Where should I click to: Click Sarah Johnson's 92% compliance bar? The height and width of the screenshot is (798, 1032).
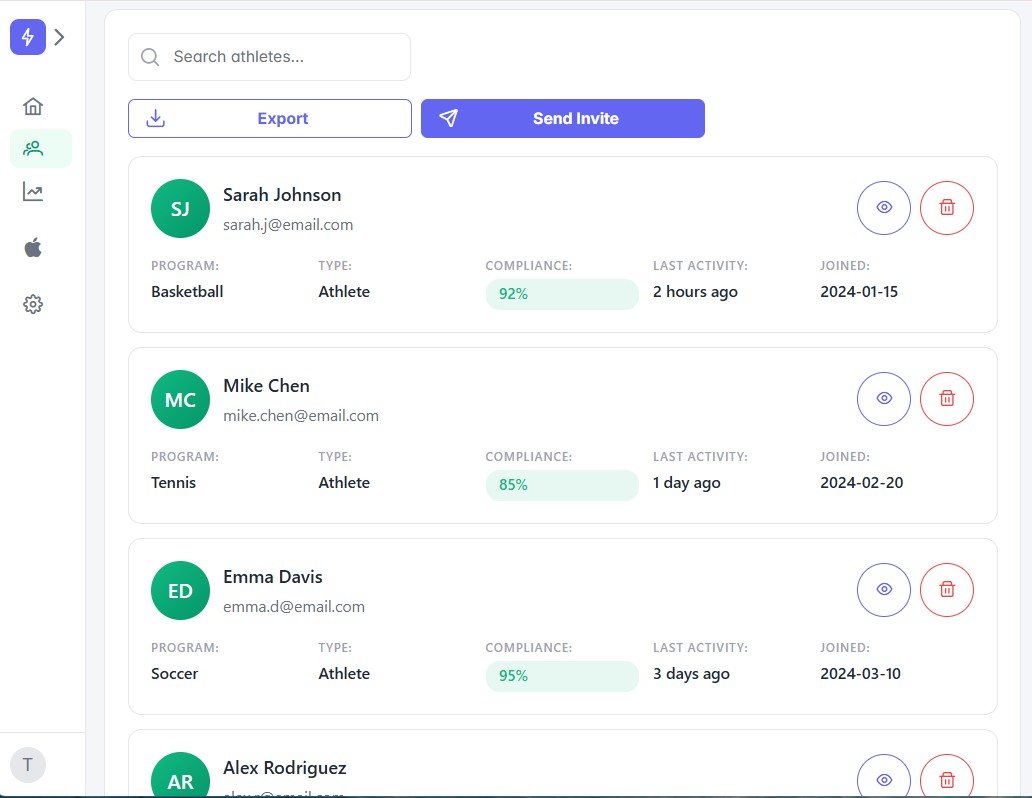[561, 294]
